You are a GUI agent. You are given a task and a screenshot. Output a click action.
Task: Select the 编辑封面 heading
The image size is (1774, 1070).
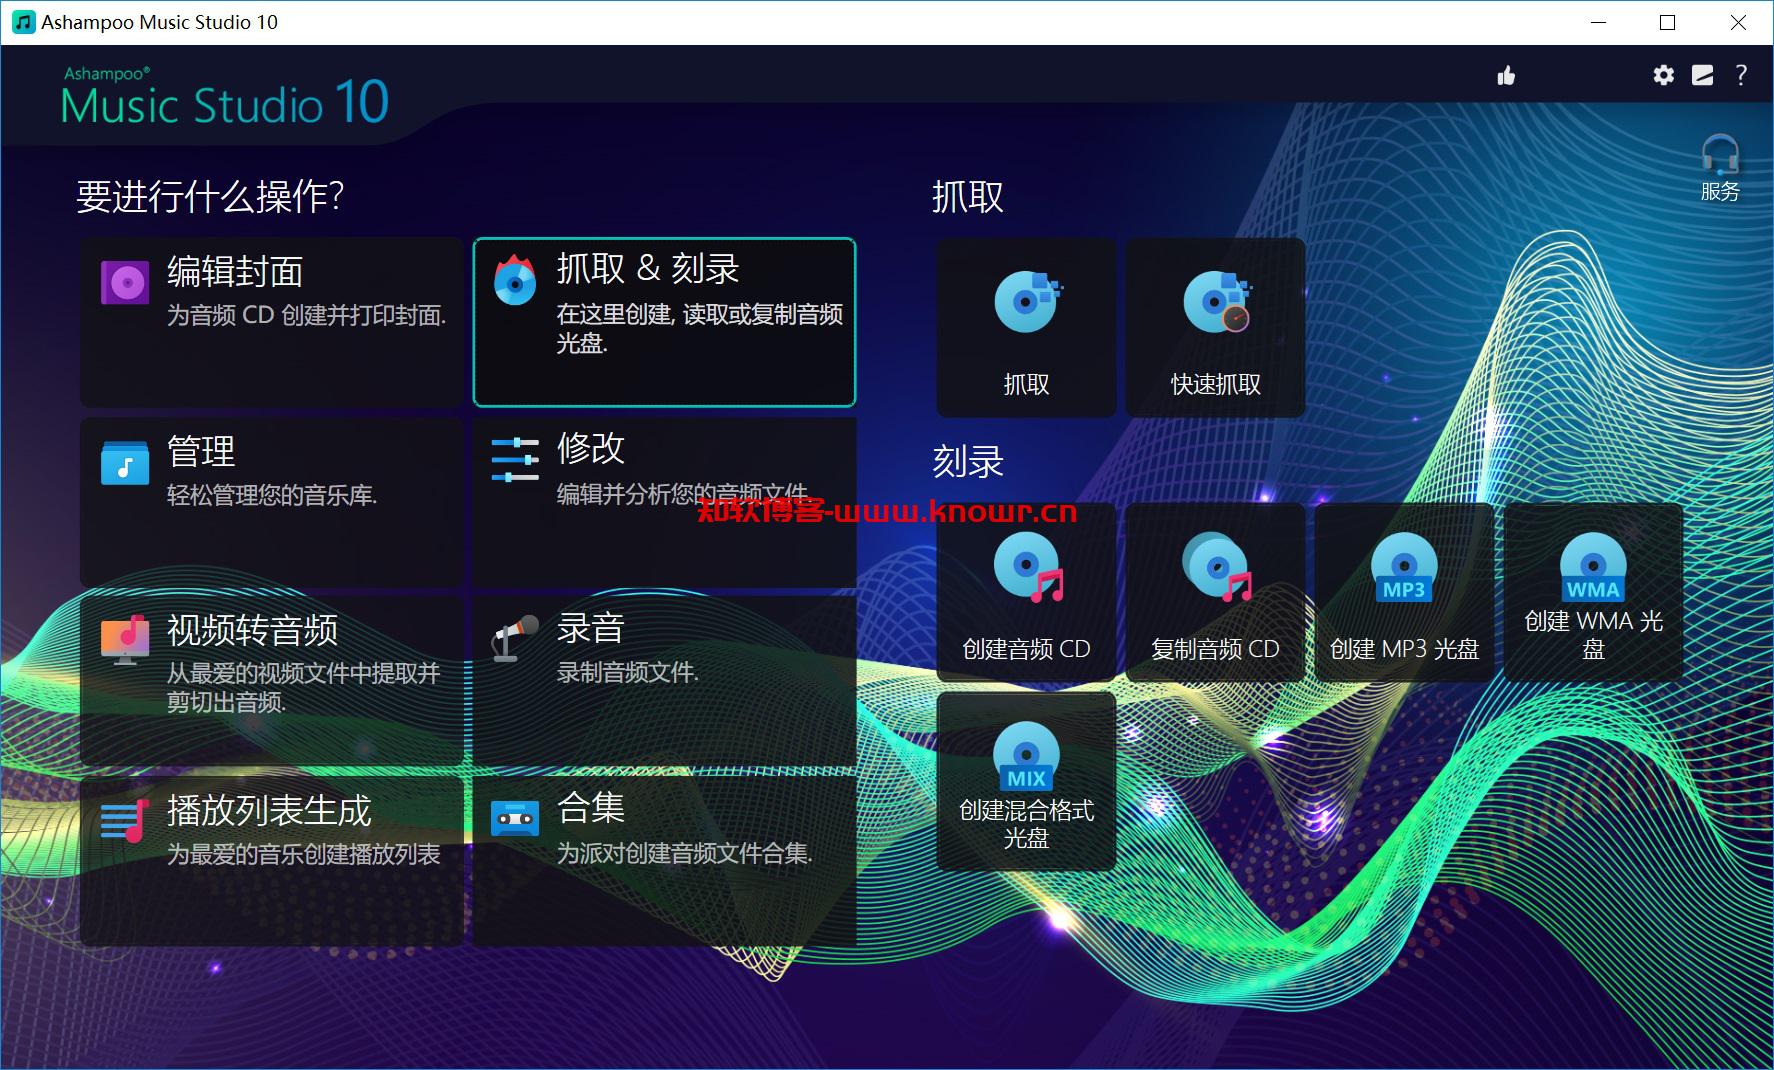235,271
